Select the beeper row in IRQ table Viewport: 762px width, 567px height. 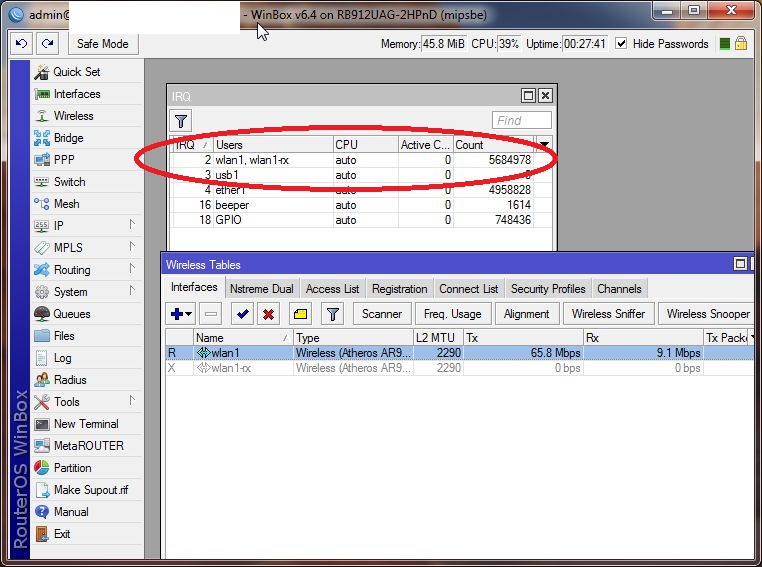pyautogui.click(x=360, y=205)
